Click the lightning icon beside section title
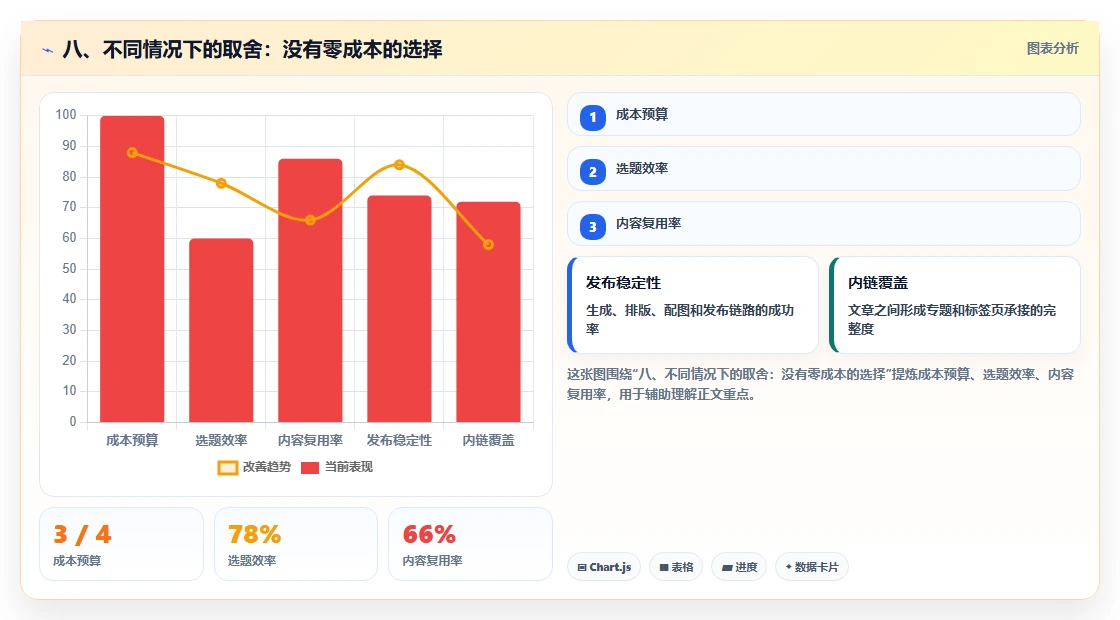Image resolution: width=1120 pixels, height=620 pixels. click(47, 50)
